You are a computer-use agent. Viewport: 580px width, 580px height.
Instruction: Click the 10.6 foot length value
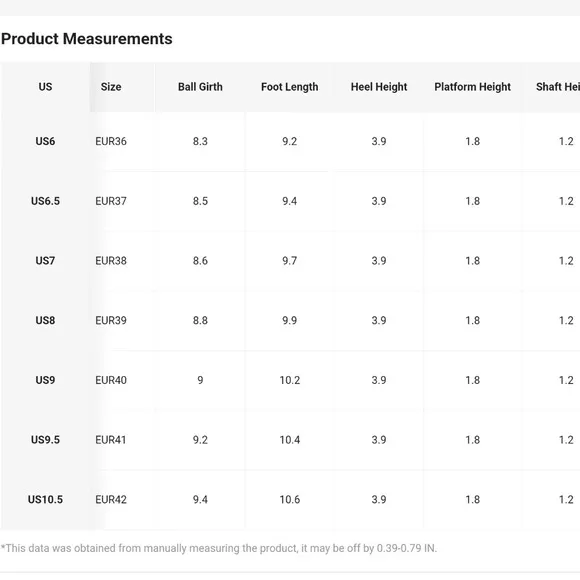coord(290,500)
